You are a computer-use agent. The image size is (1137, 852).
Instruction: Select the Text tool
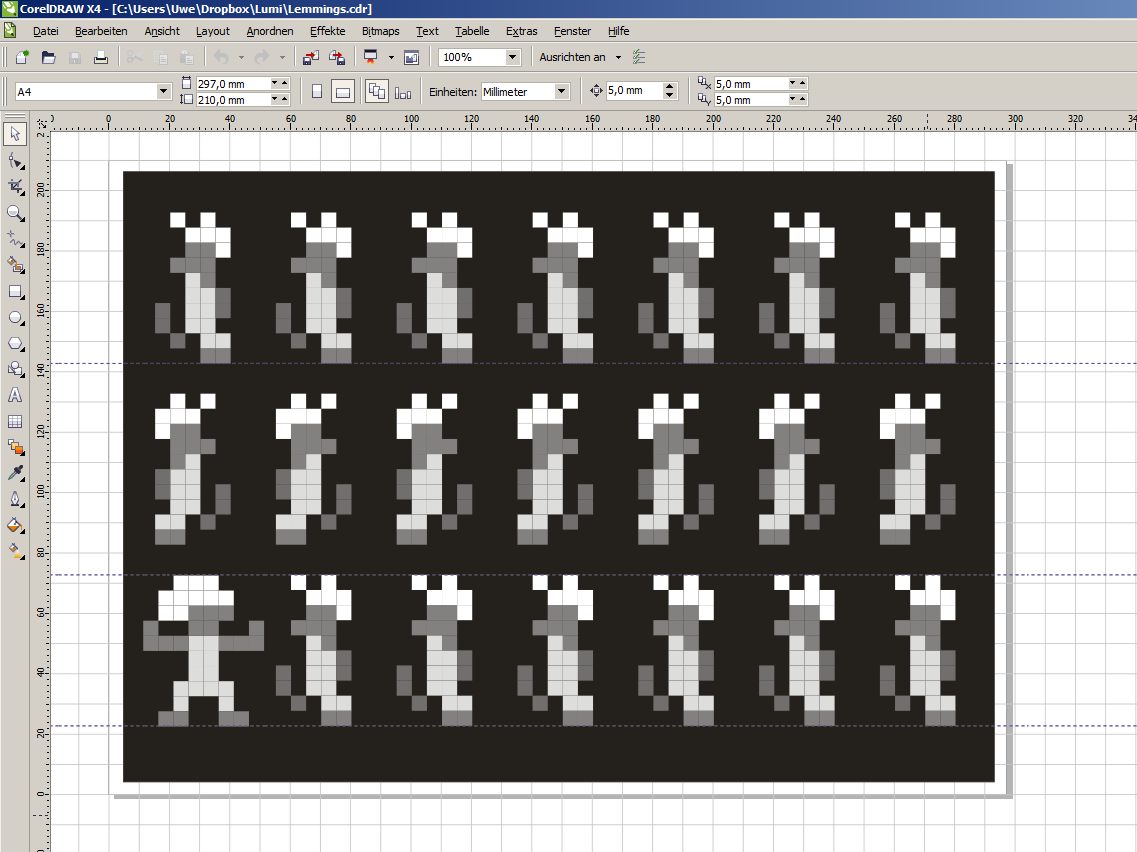[15, 395]
